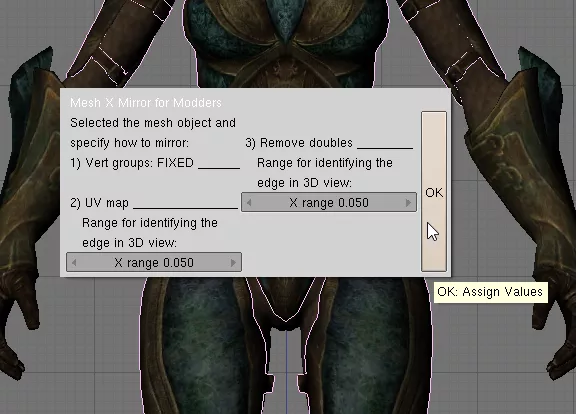Viewport: 578px width, 414px height.
Task: Click the 'specify how to mirror:' instruction text
Action: click(x=129, y=143)
